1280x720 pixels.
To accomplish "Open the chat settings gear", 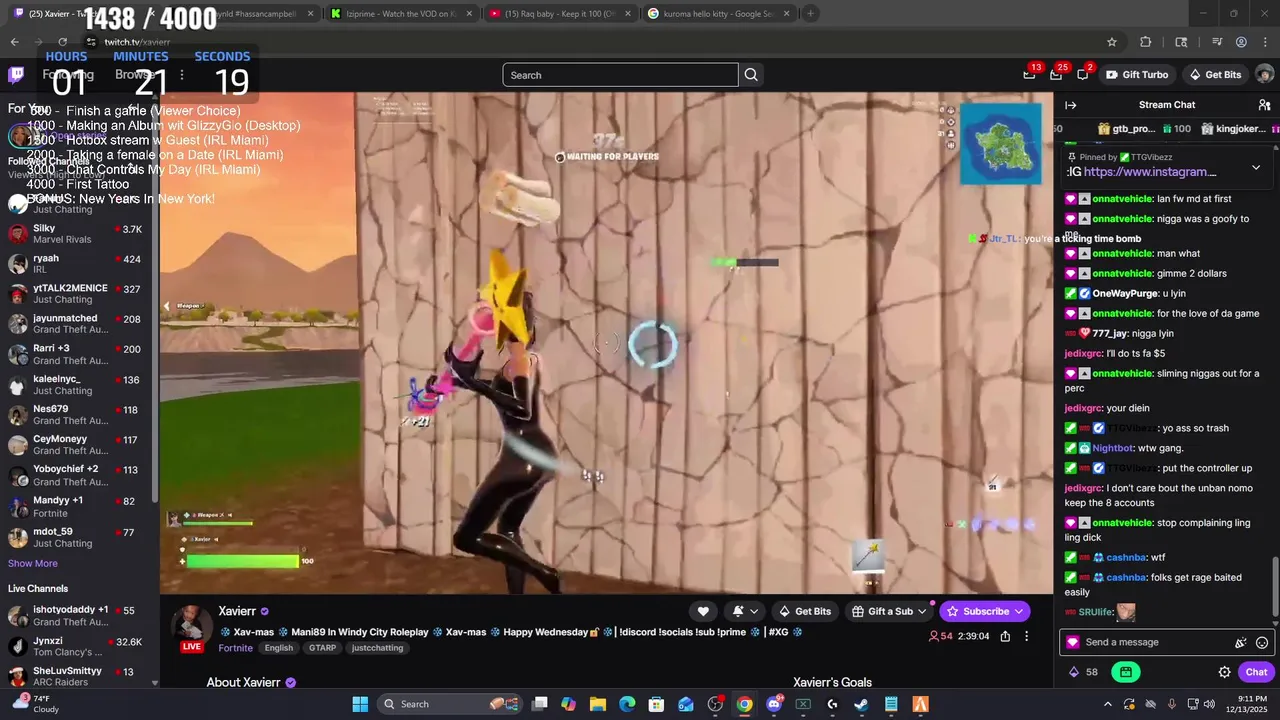I will click(x=1224, y=672).
